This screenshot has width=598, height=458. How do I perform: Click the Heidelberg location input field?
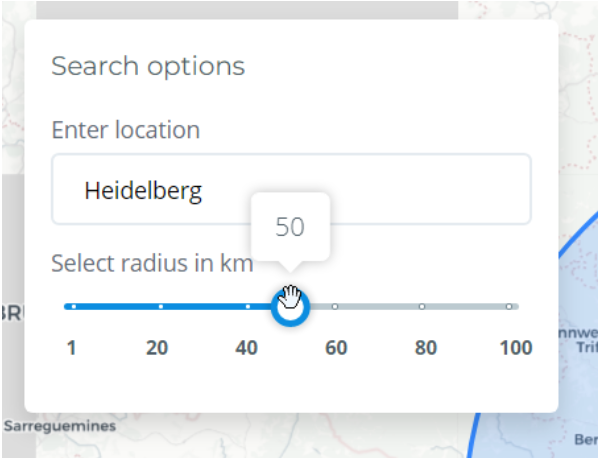click(x=291, y=189)
